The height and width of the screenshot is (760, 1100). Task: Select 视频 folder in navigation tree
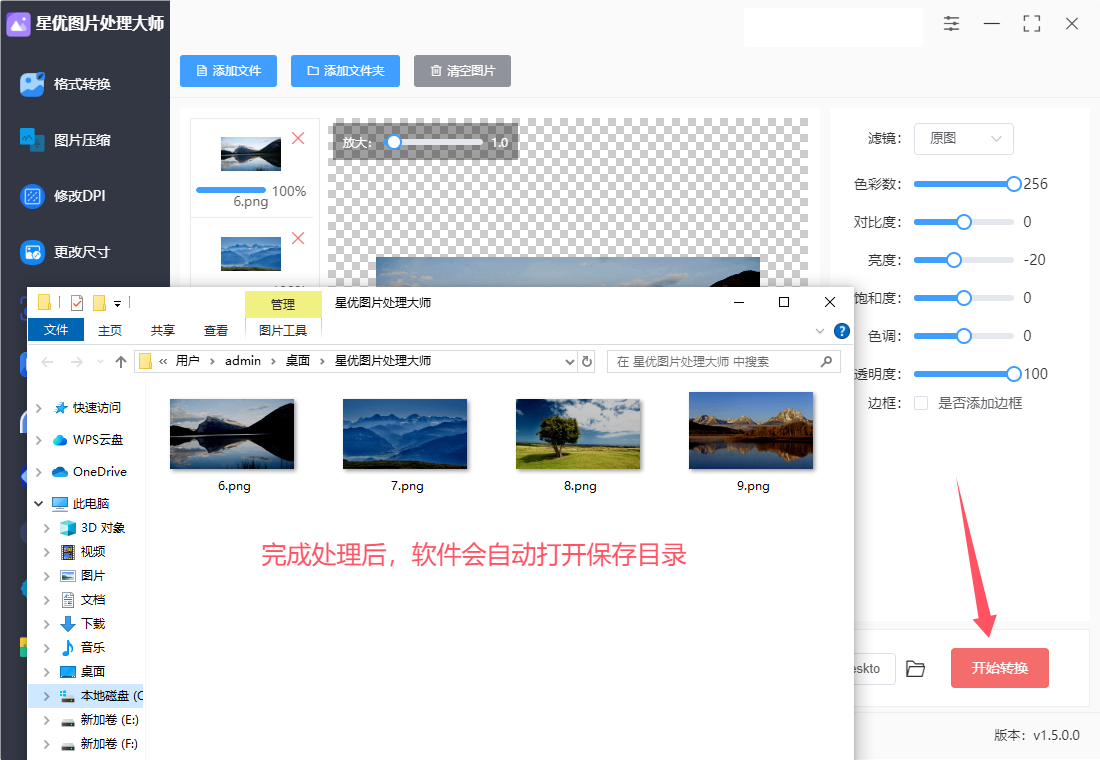coord(83,552)
